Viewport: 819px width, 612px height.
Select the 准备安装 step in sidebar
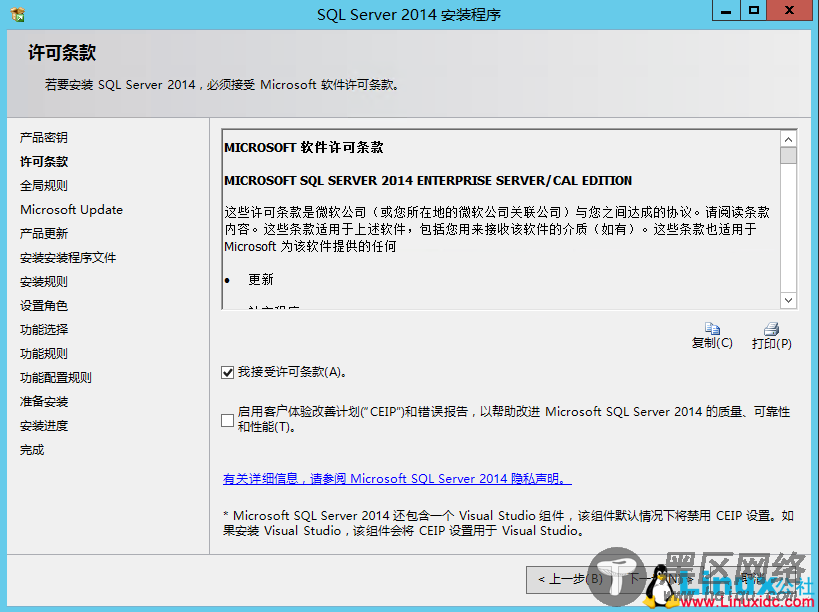[44, 402]
